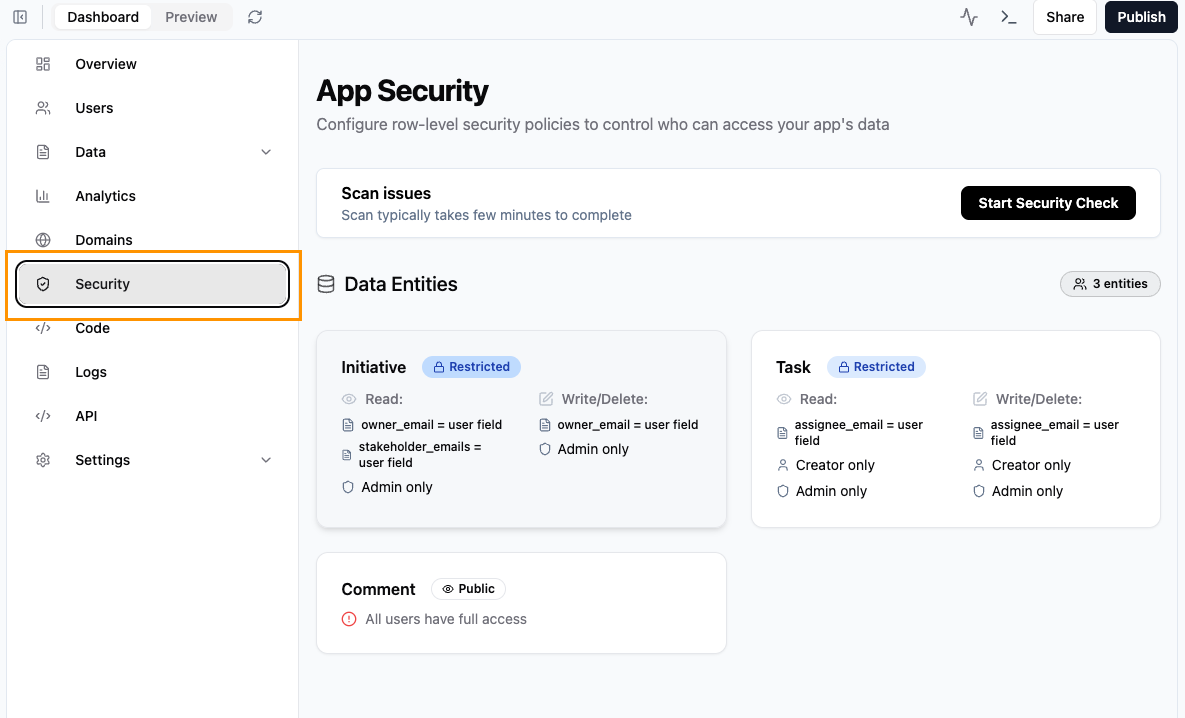Click the Domains globe icon
The image size is (1185, 718).
pyautogui.click(x=43, y=240)
